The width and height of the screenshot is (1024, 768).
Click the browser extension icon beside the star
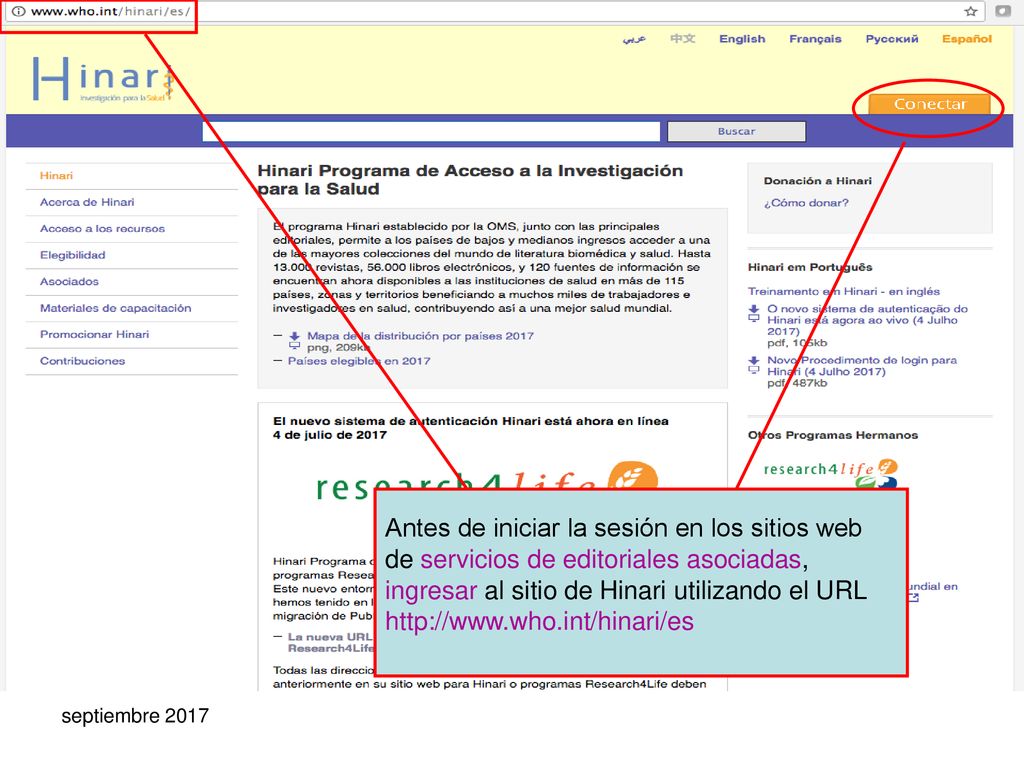[x=1003, y=11]
